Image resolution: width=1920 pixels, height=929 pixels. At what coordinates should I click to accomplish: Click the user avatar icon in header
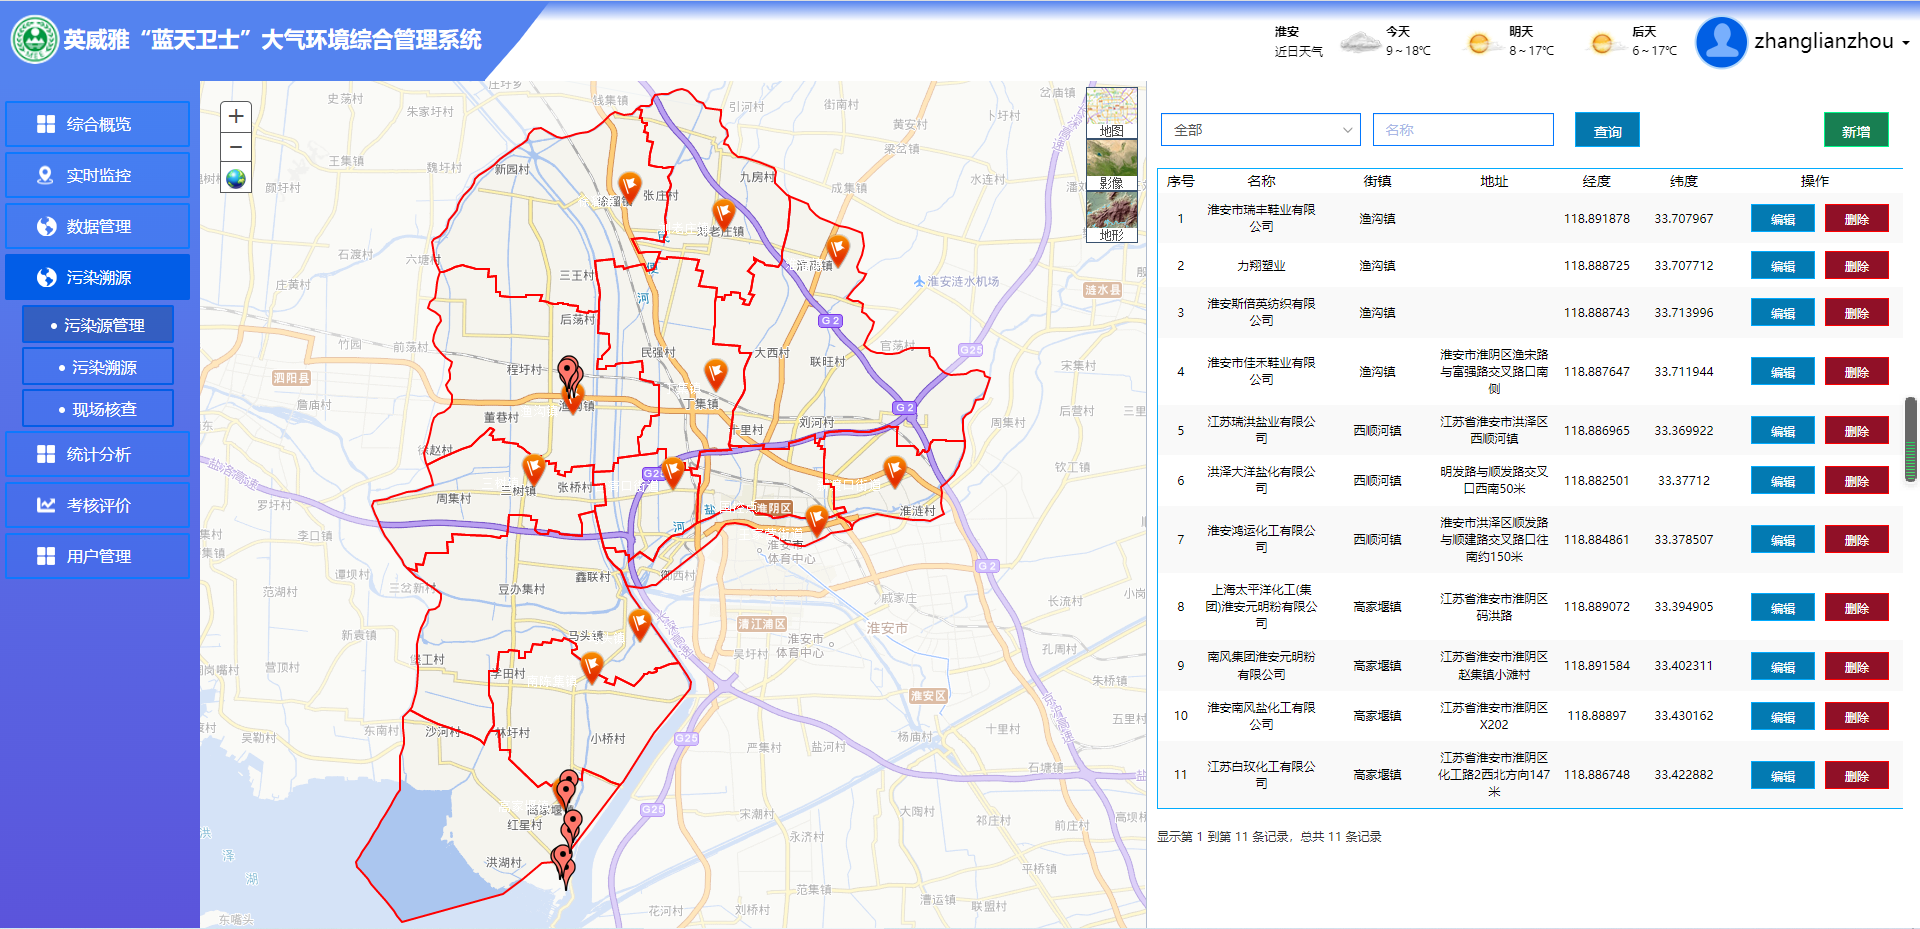(1721, 42)
